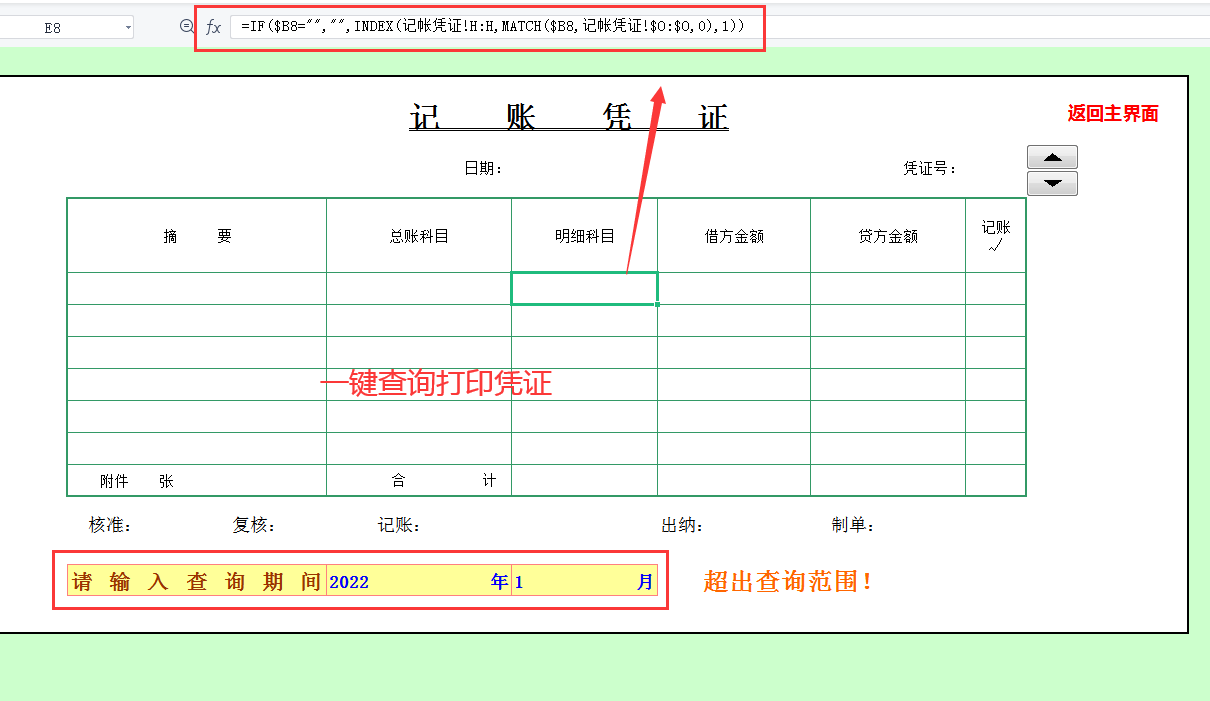Click the fx Insert Function icon

click(213, 28)
